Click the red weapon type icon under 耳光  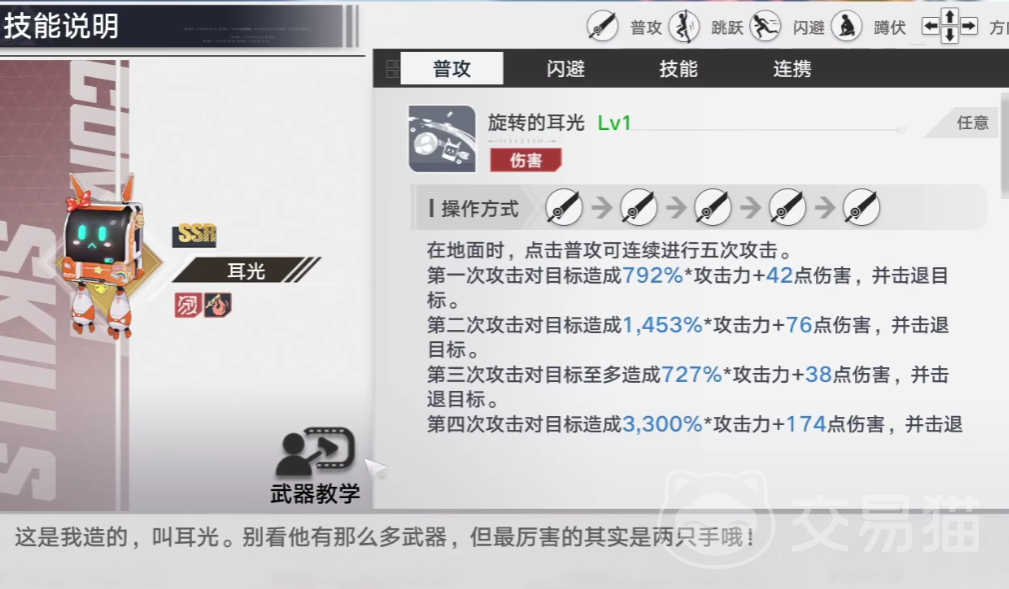click(x=188, y=304)
